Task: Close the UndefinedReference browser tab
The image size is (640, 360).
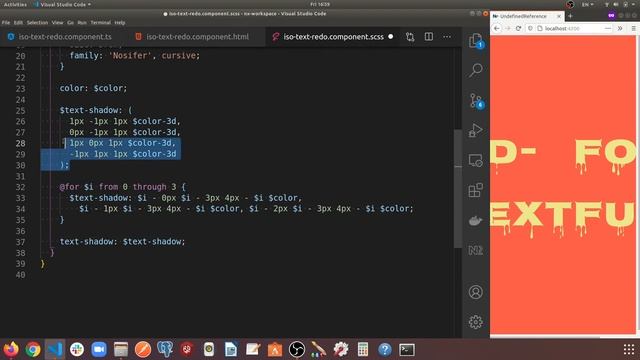Action: click(559, 16)
